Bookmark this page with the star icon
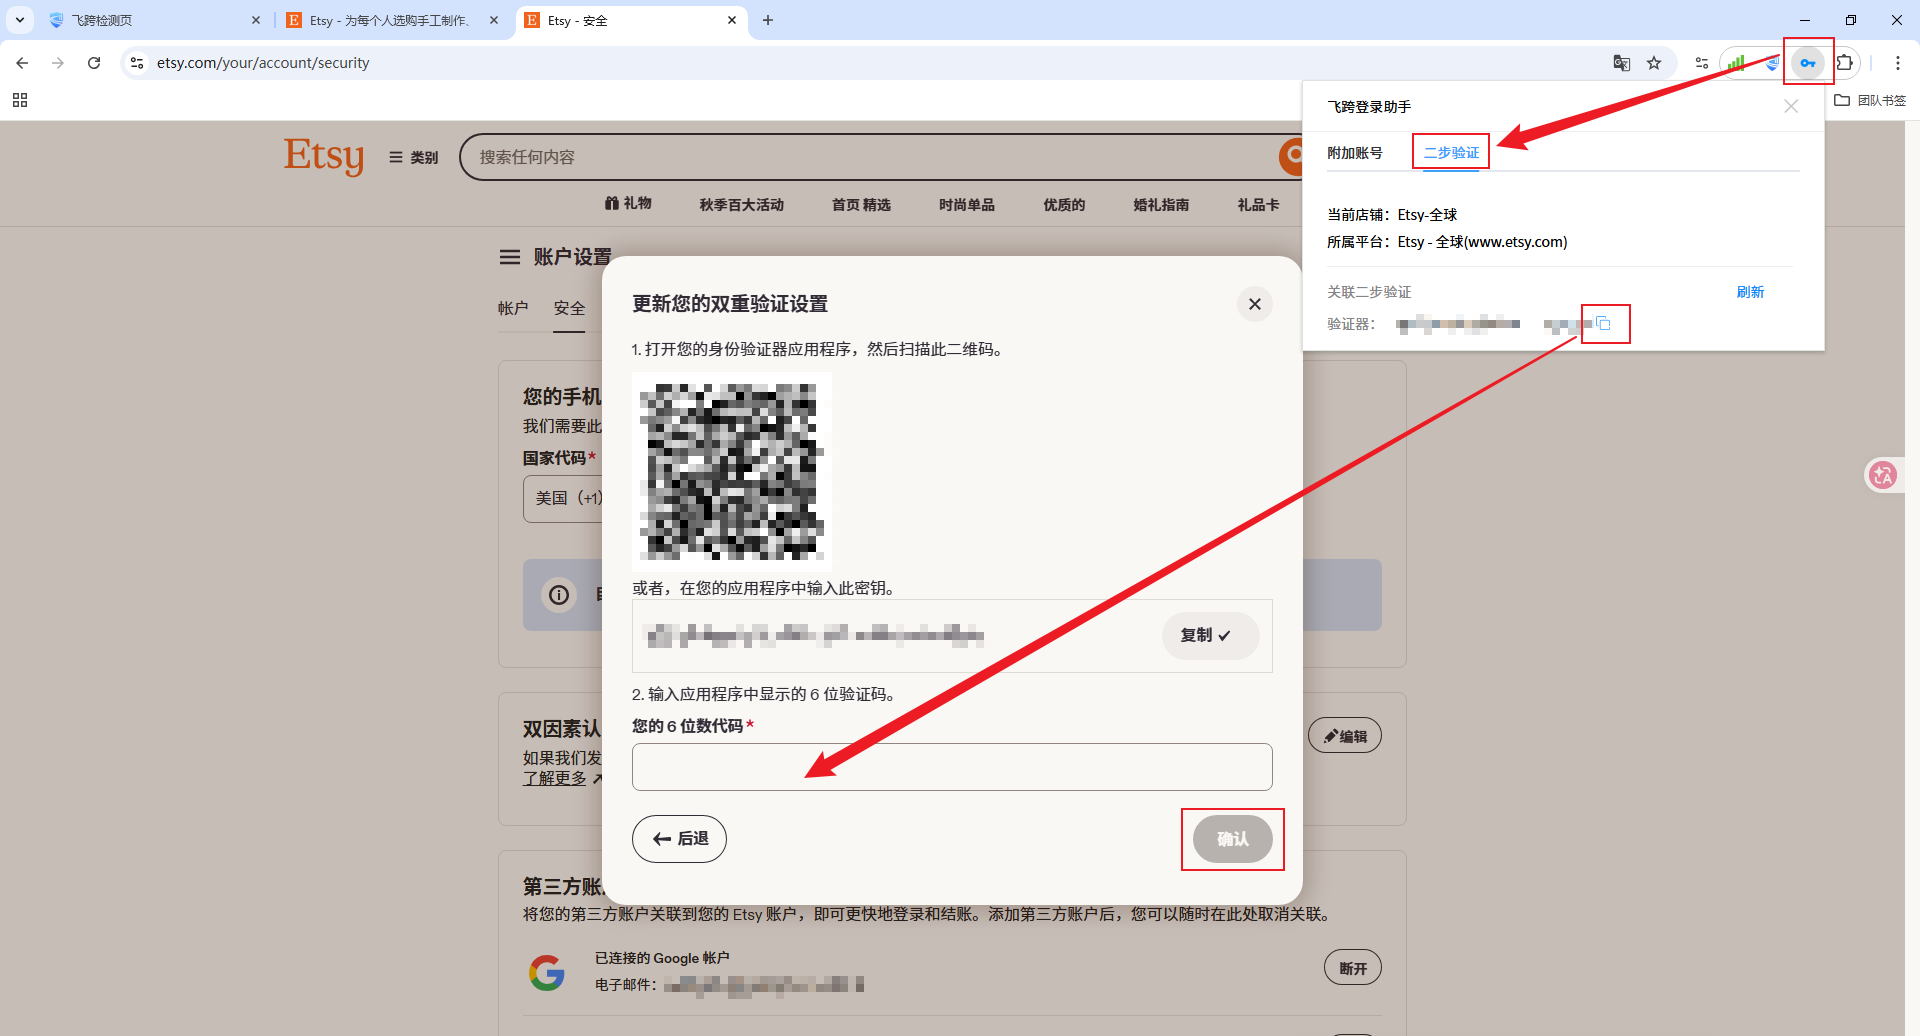The image size is (1920, 1036). (x=1654, y=63)
